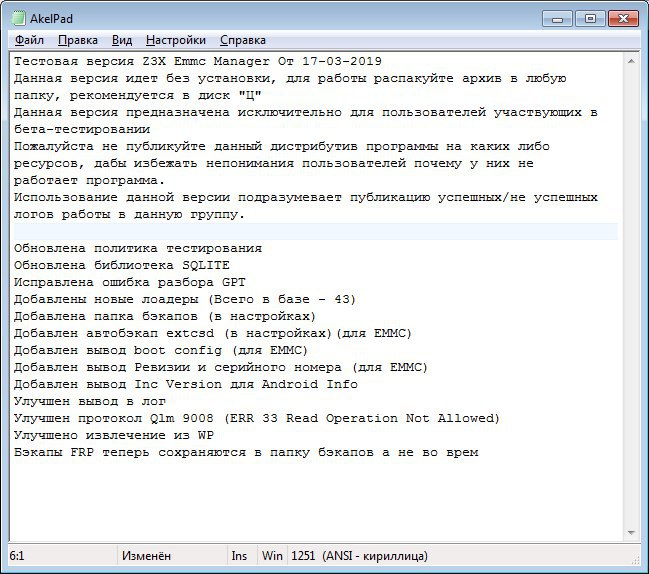Click the line 'Улучшен вывод в лог'
Screen dimensions: 649x574
[90, 401]
